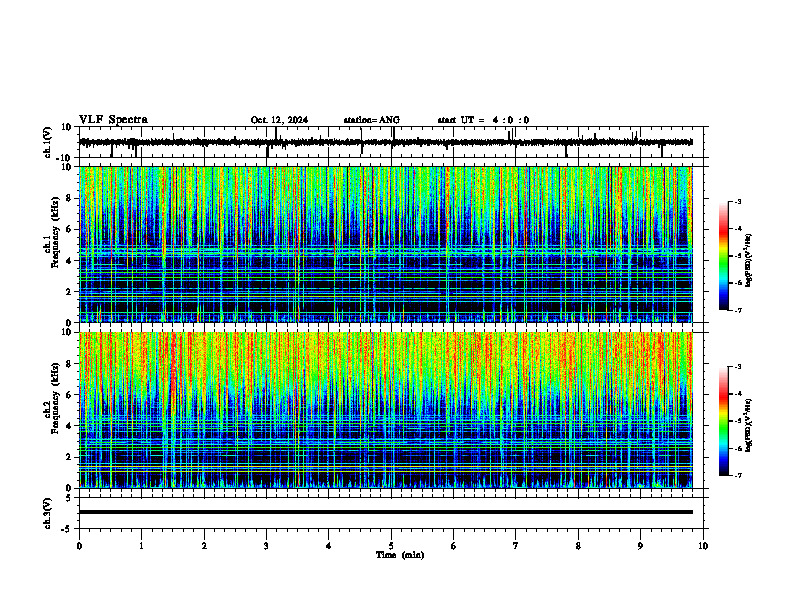Click the "VLF Spectra" plot title

(113, 120)
